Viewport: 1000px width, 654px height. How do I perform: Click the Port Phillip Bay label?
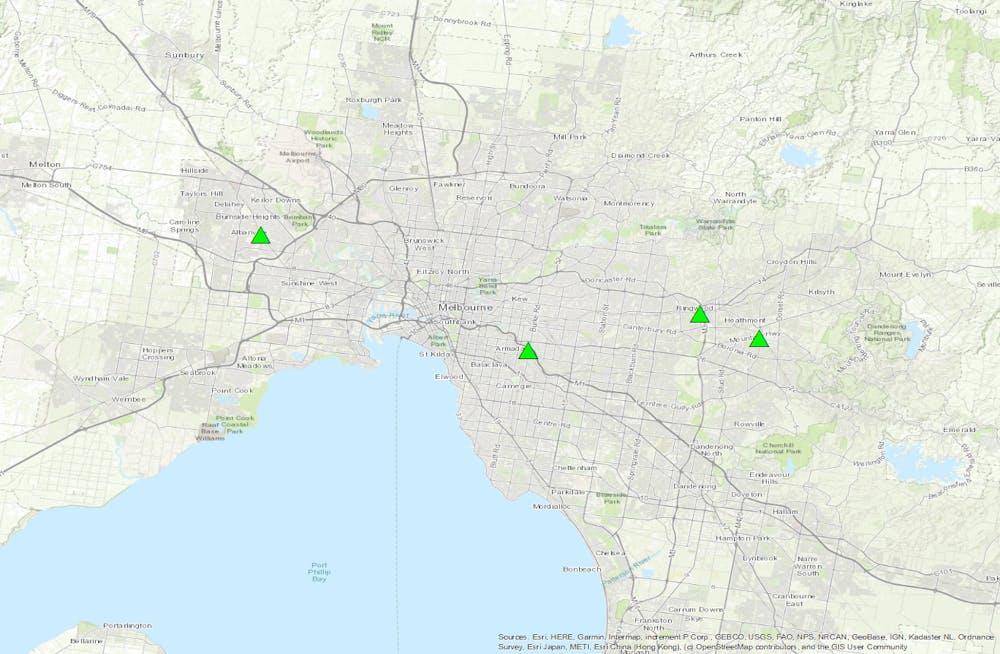[319, 574]
